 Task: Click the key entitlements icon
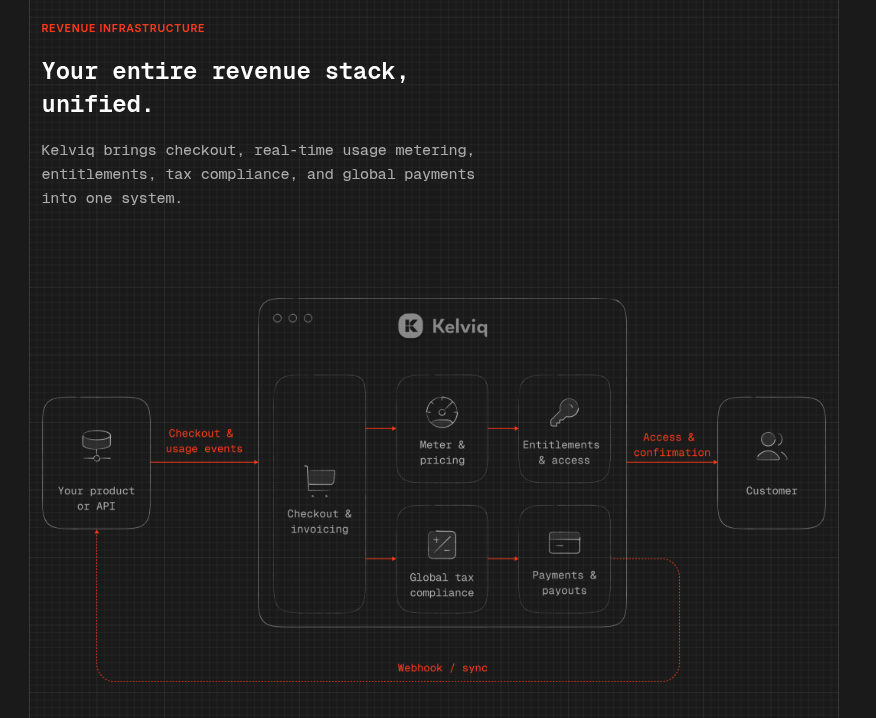(x=564, y=412)
